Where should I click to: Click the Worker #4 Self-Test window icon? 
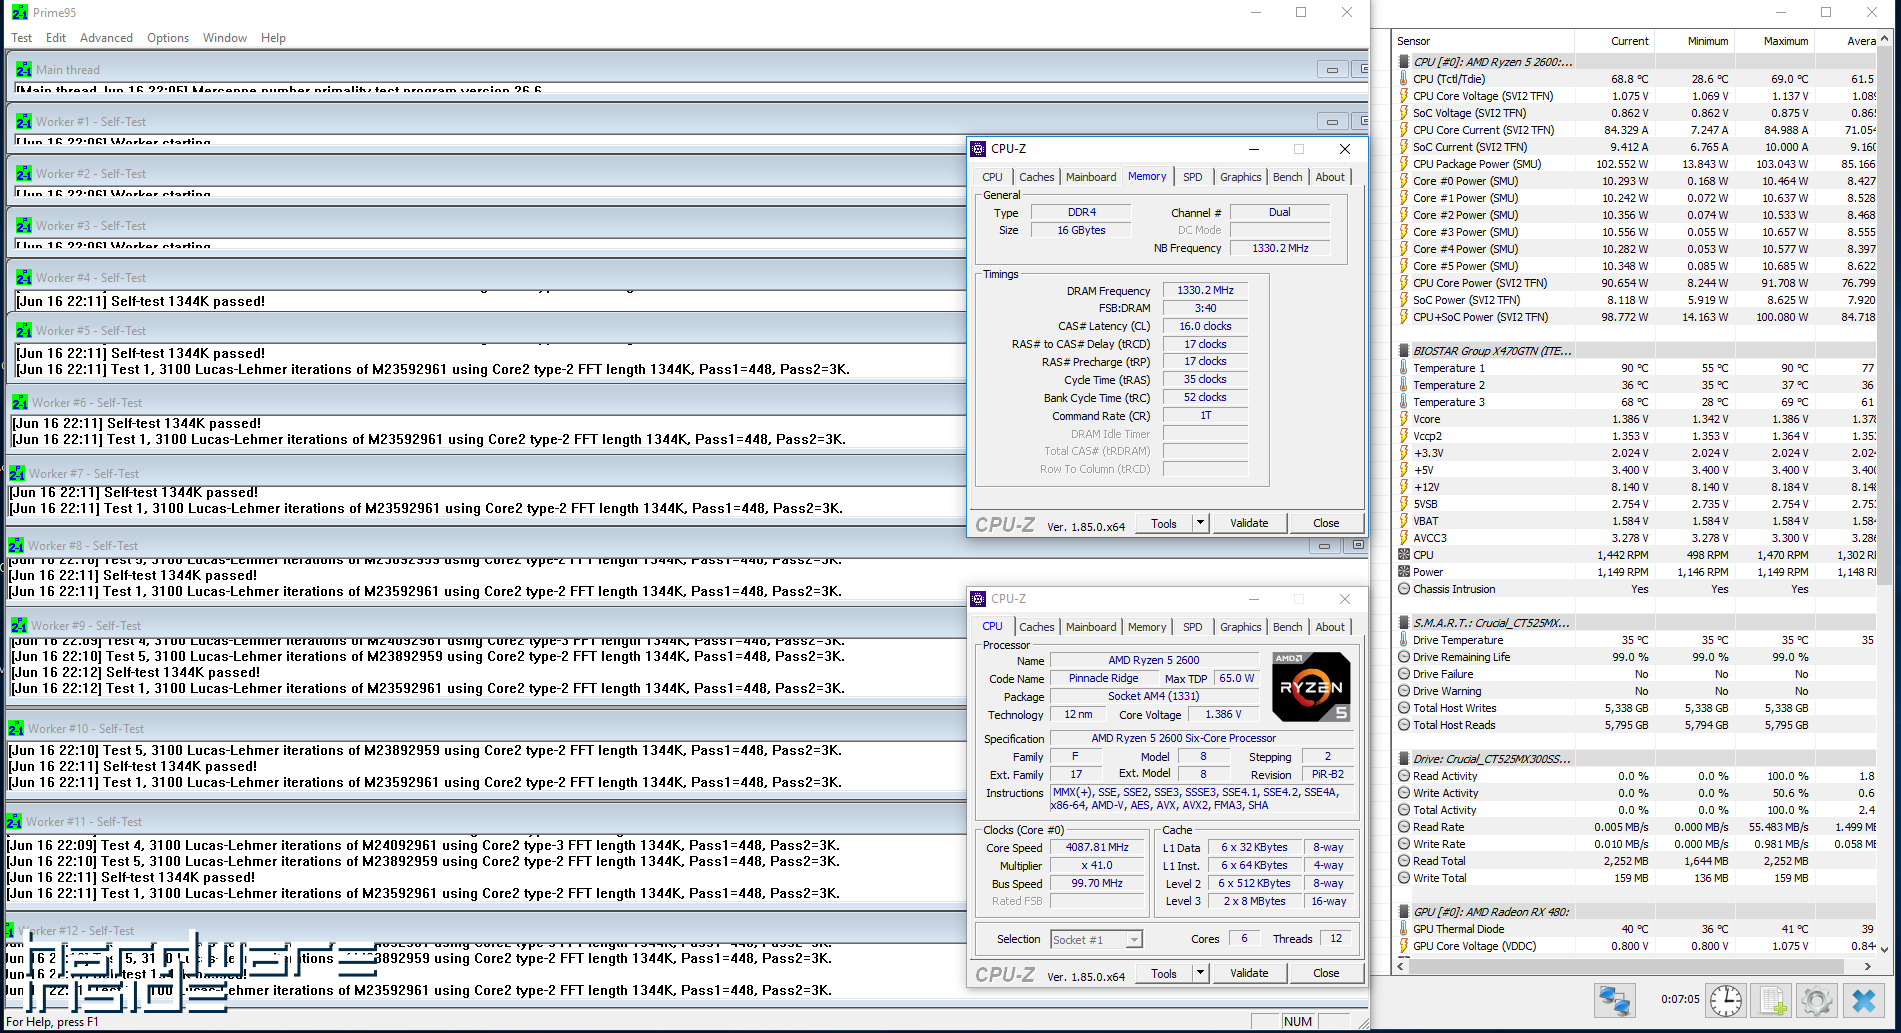24,277
